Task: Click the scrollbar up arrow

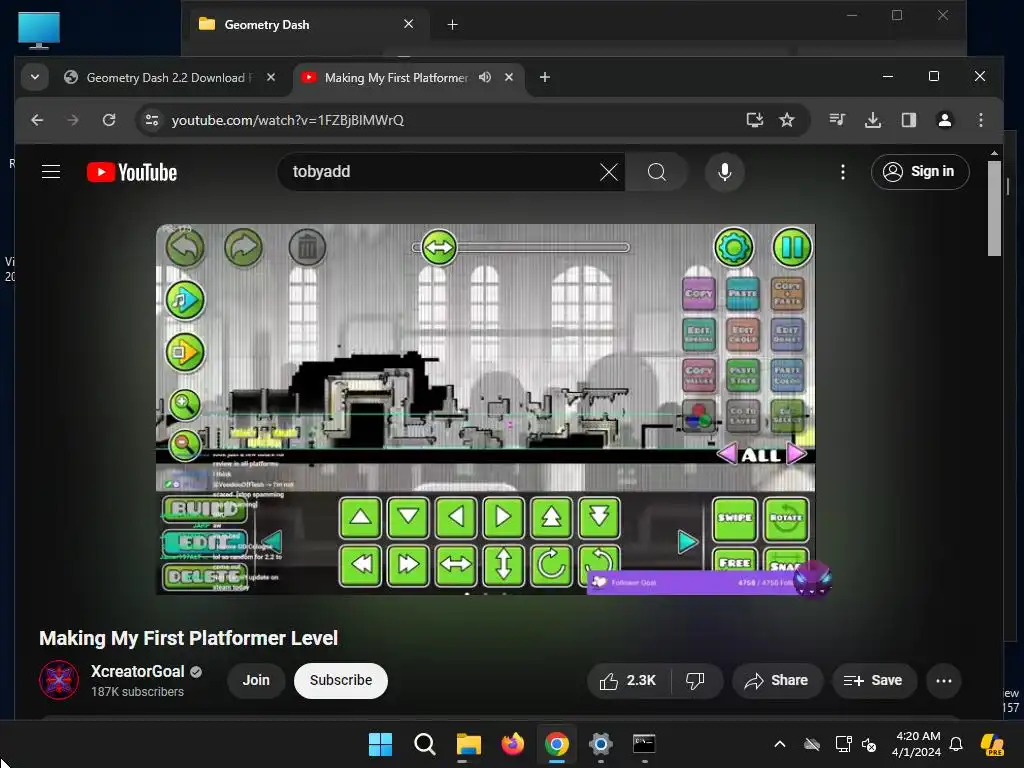Action: coord(994,153)
